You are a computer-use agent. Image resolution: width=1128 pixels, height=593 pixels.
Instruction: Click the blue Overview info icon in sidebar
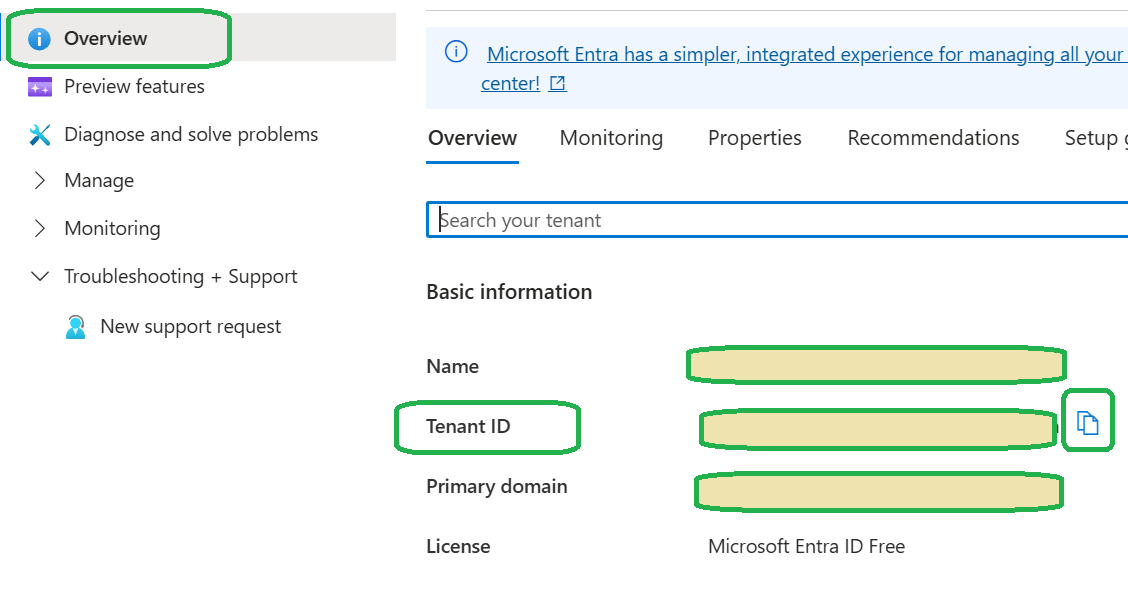tap(39, 39)
